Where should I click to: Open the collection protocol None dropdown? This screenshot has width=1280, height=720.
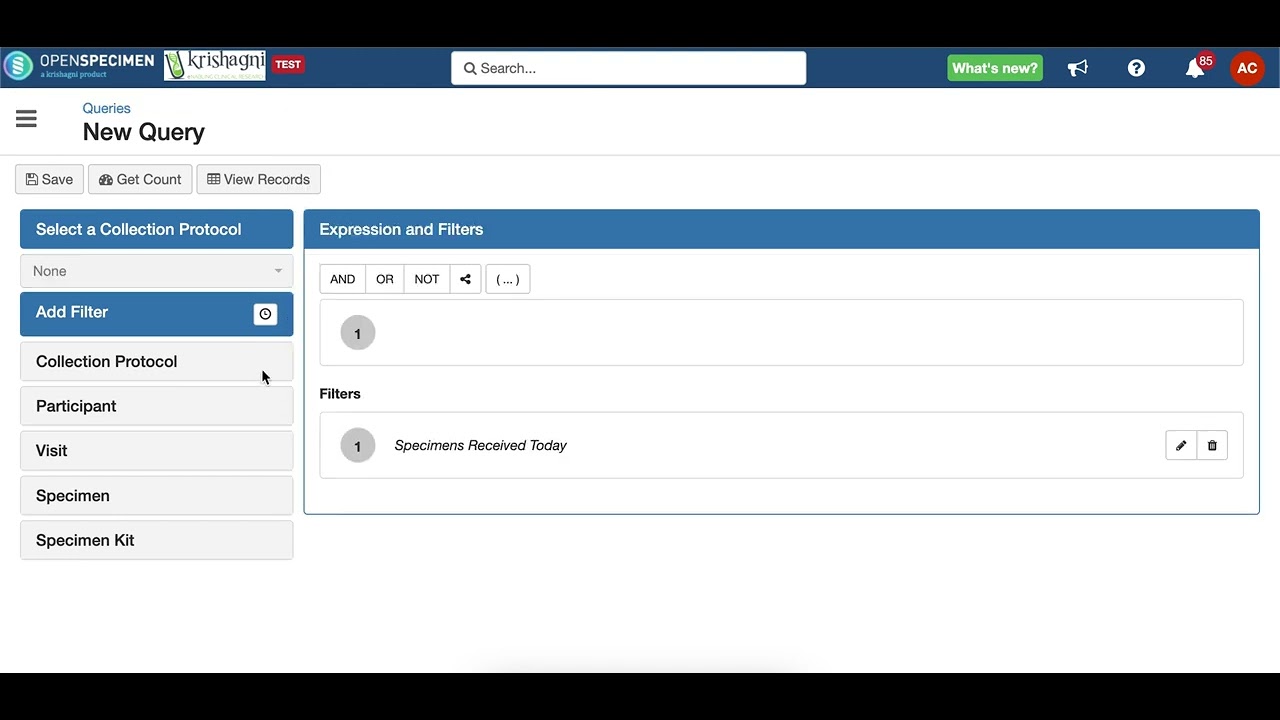click(x=157, y=271)
